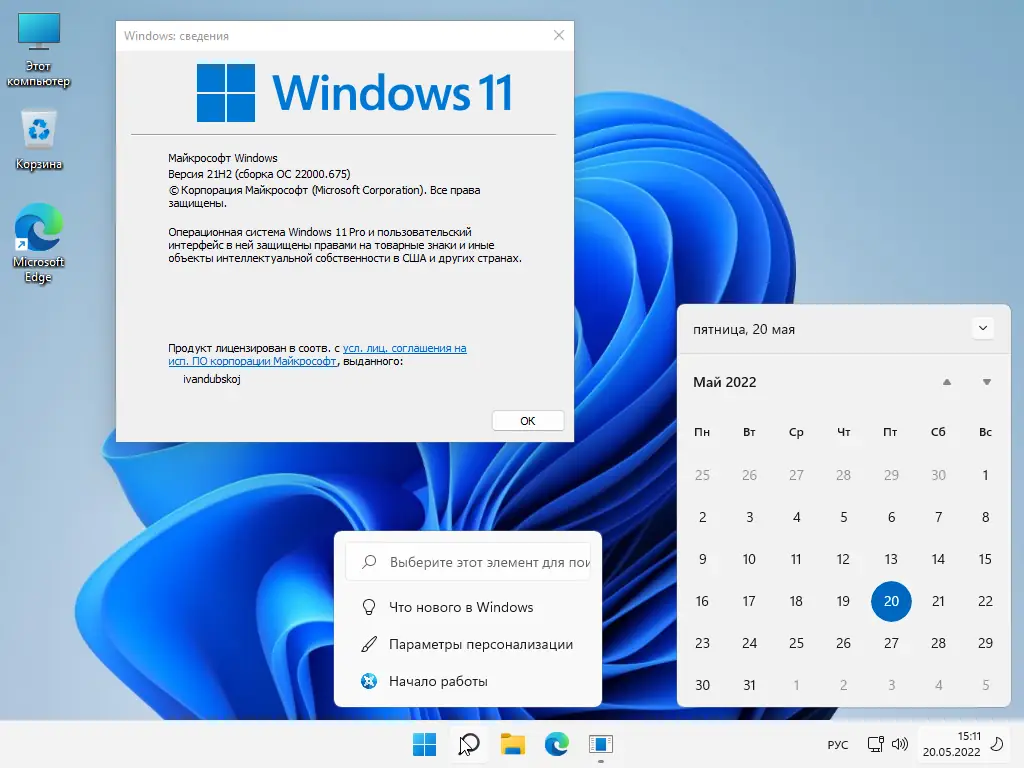1024x768 pixels.
Task: Click the Get Started app icon
Action: click(369, 681)
